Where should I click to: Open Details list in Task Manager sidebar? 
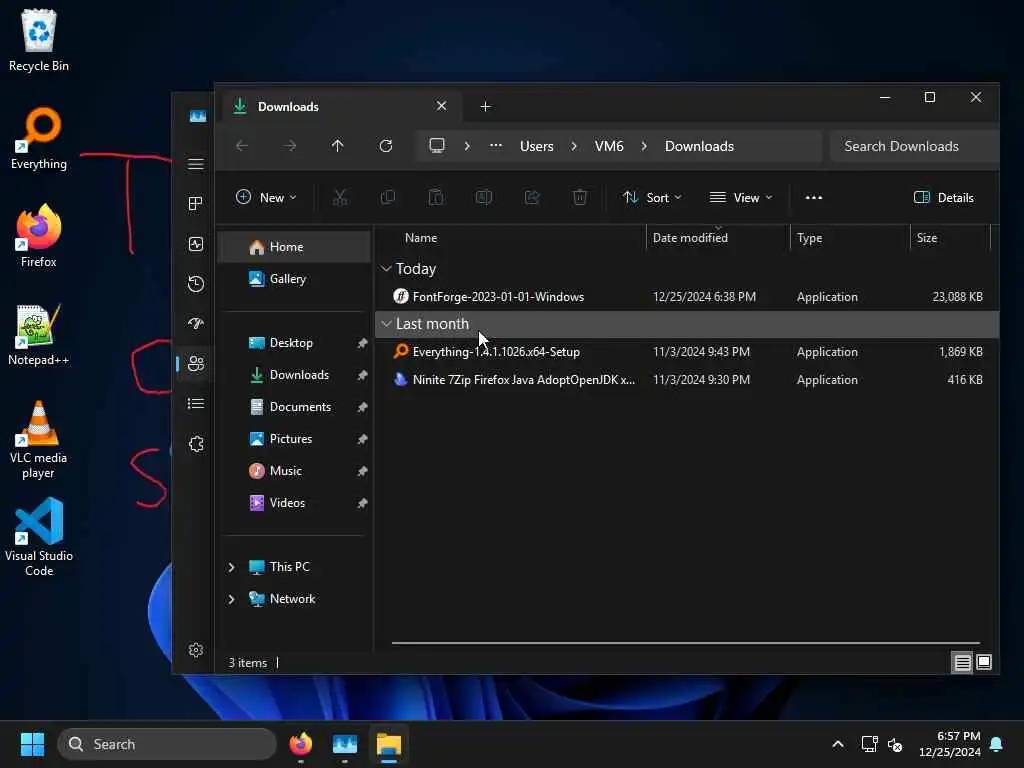click(x=196, y=404)
